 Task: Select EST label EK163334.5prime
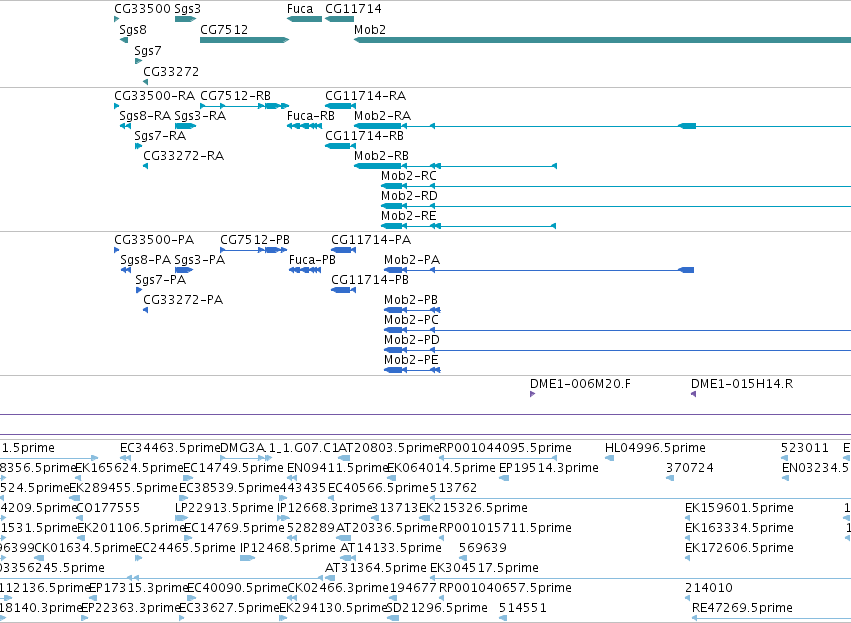coord(739,527)
